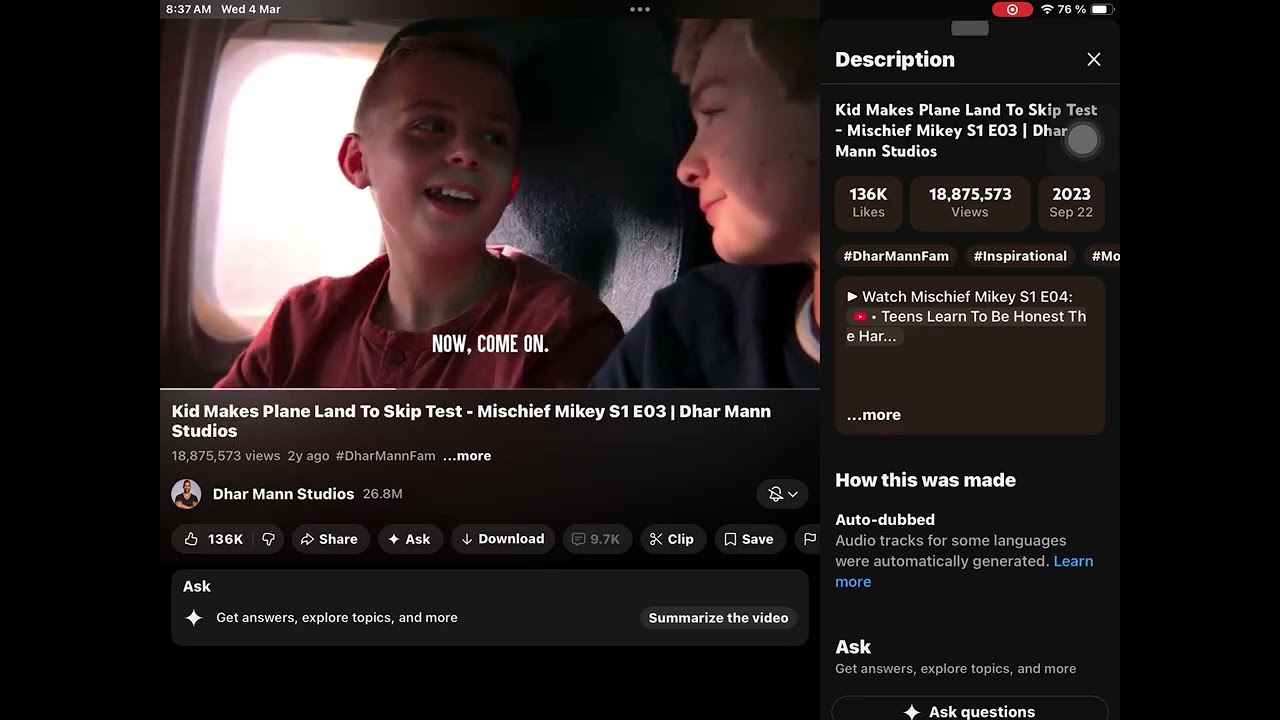
Task: Tap the video title in the Description panel
Action: point(966,130)
